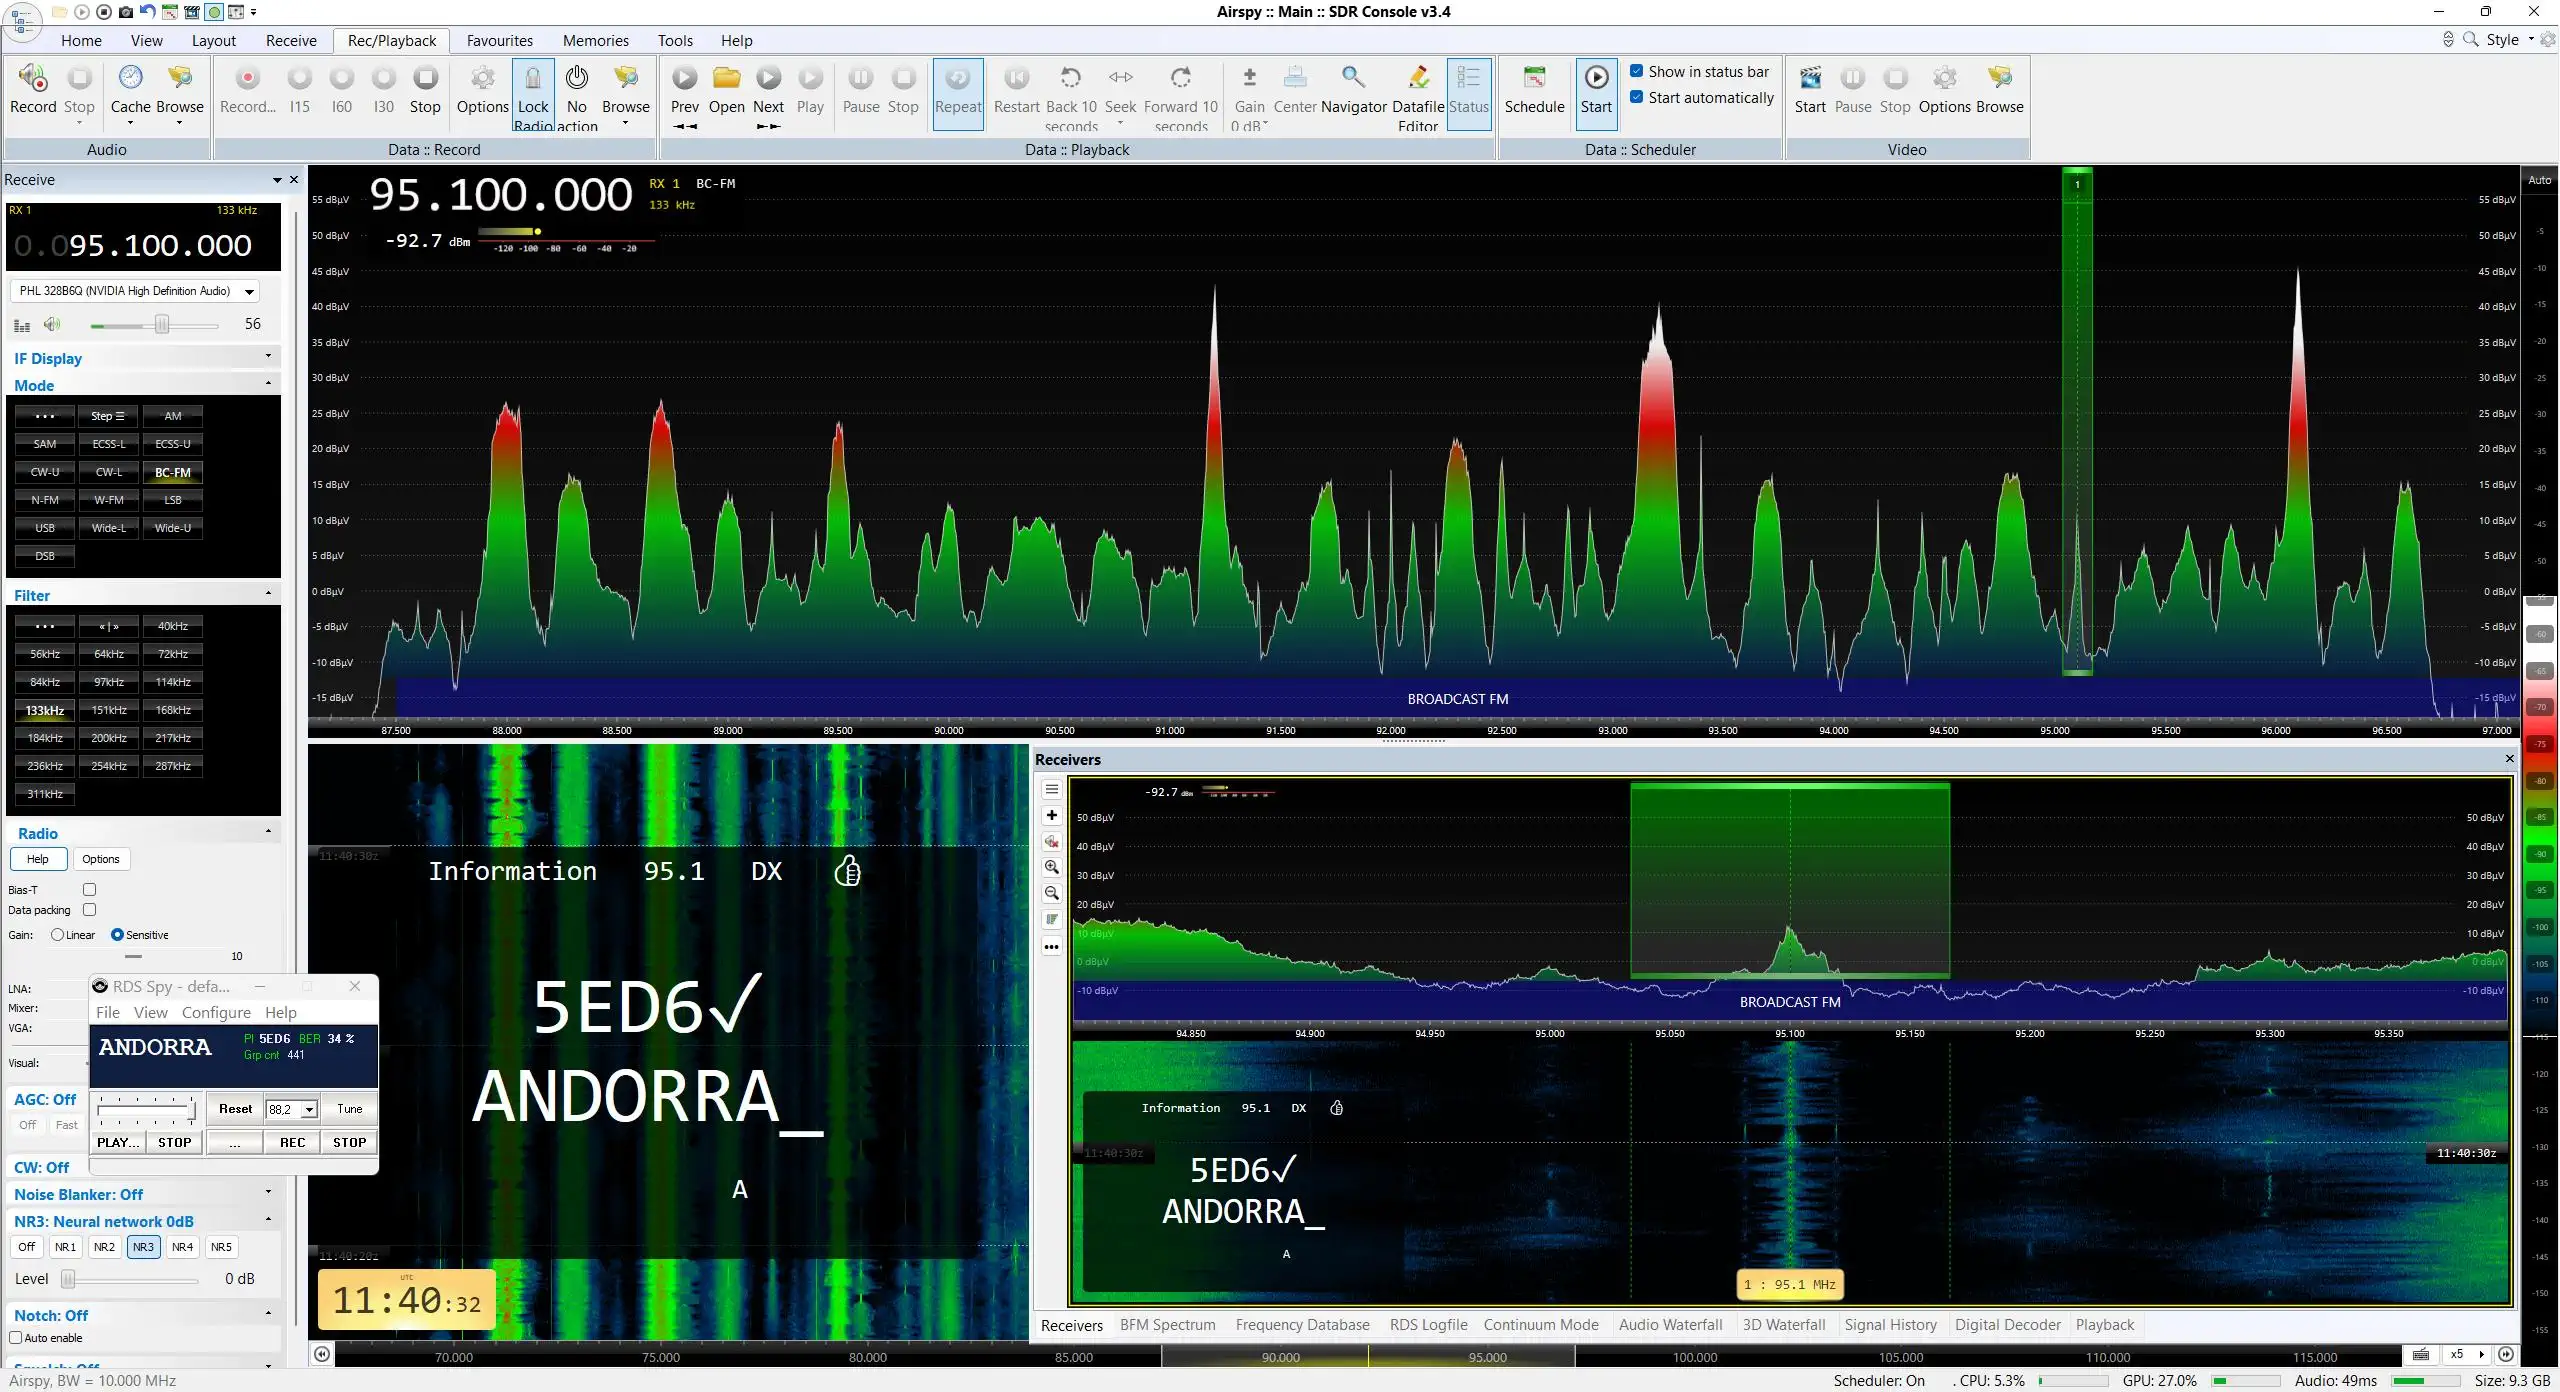Viewport: 2560px width, 1392px height.
Task: Toggle the Repeat playback button
Action: coord(958,93)
